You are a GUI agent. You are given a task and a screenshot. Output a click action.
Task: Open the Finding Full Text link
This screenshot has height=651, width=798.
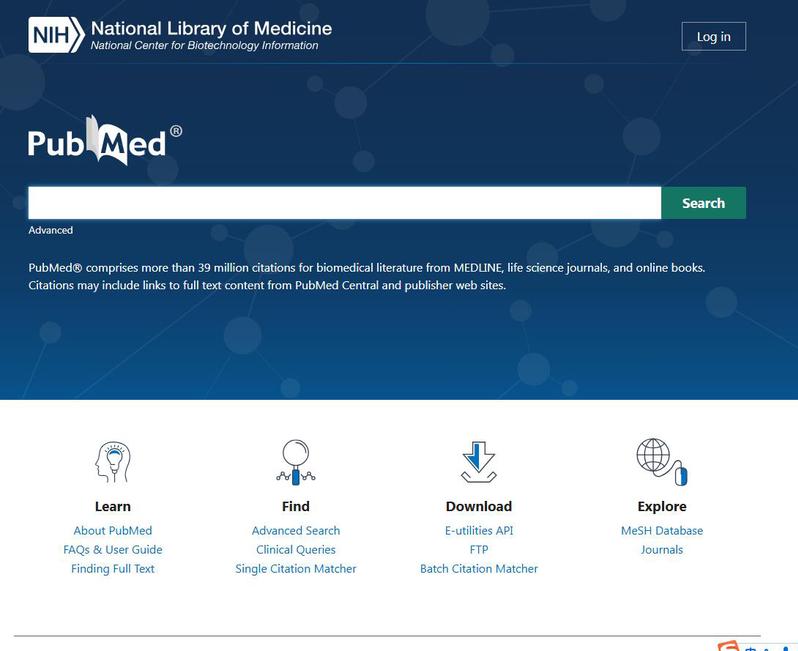coord(113,569)
